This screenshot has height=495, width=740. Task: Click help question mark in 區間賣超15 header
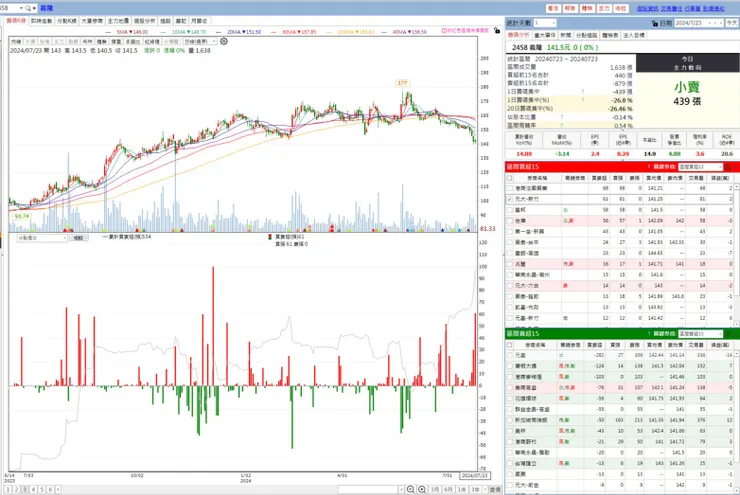click(x=649, y=334)
